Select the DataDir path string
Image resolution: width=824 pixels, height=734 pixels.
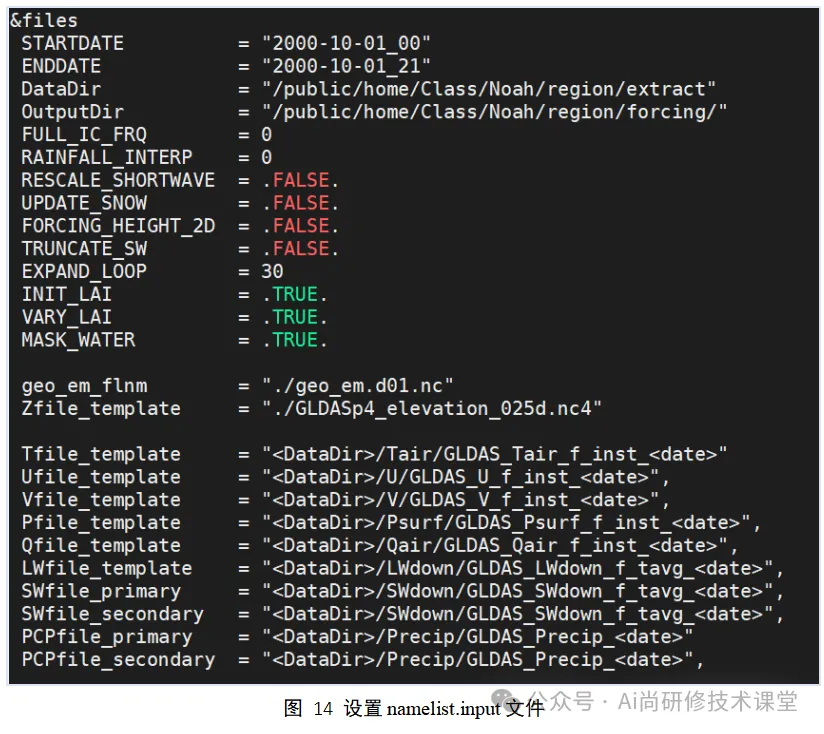pos(489,89)
